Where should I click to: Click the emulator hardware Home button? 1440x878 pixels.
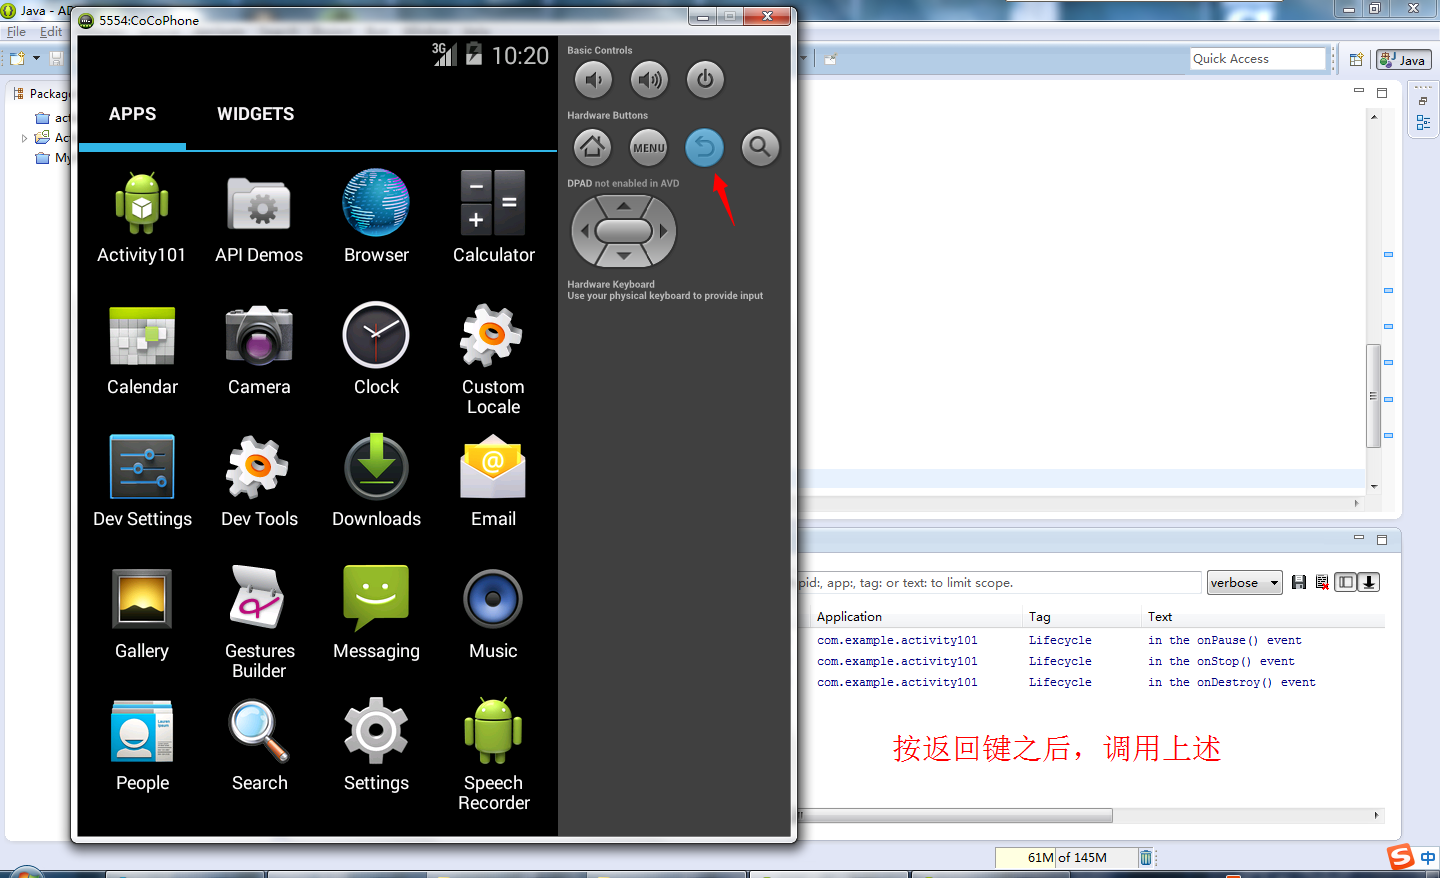[x=593, y=147]
